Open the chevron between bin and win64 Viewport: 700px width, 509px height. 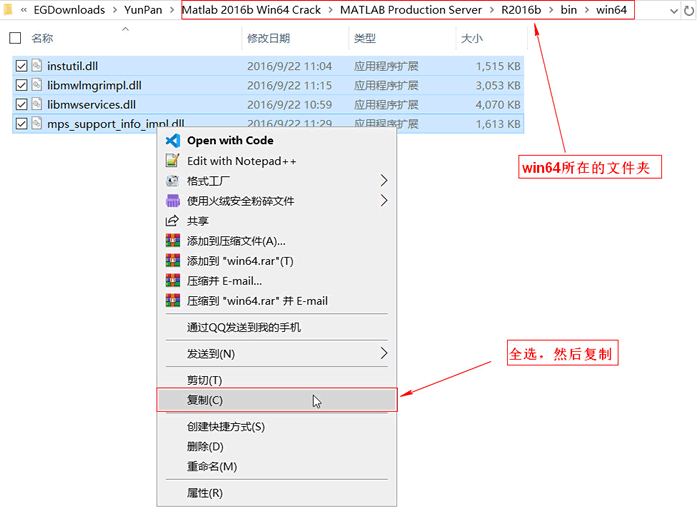point(587,10)
